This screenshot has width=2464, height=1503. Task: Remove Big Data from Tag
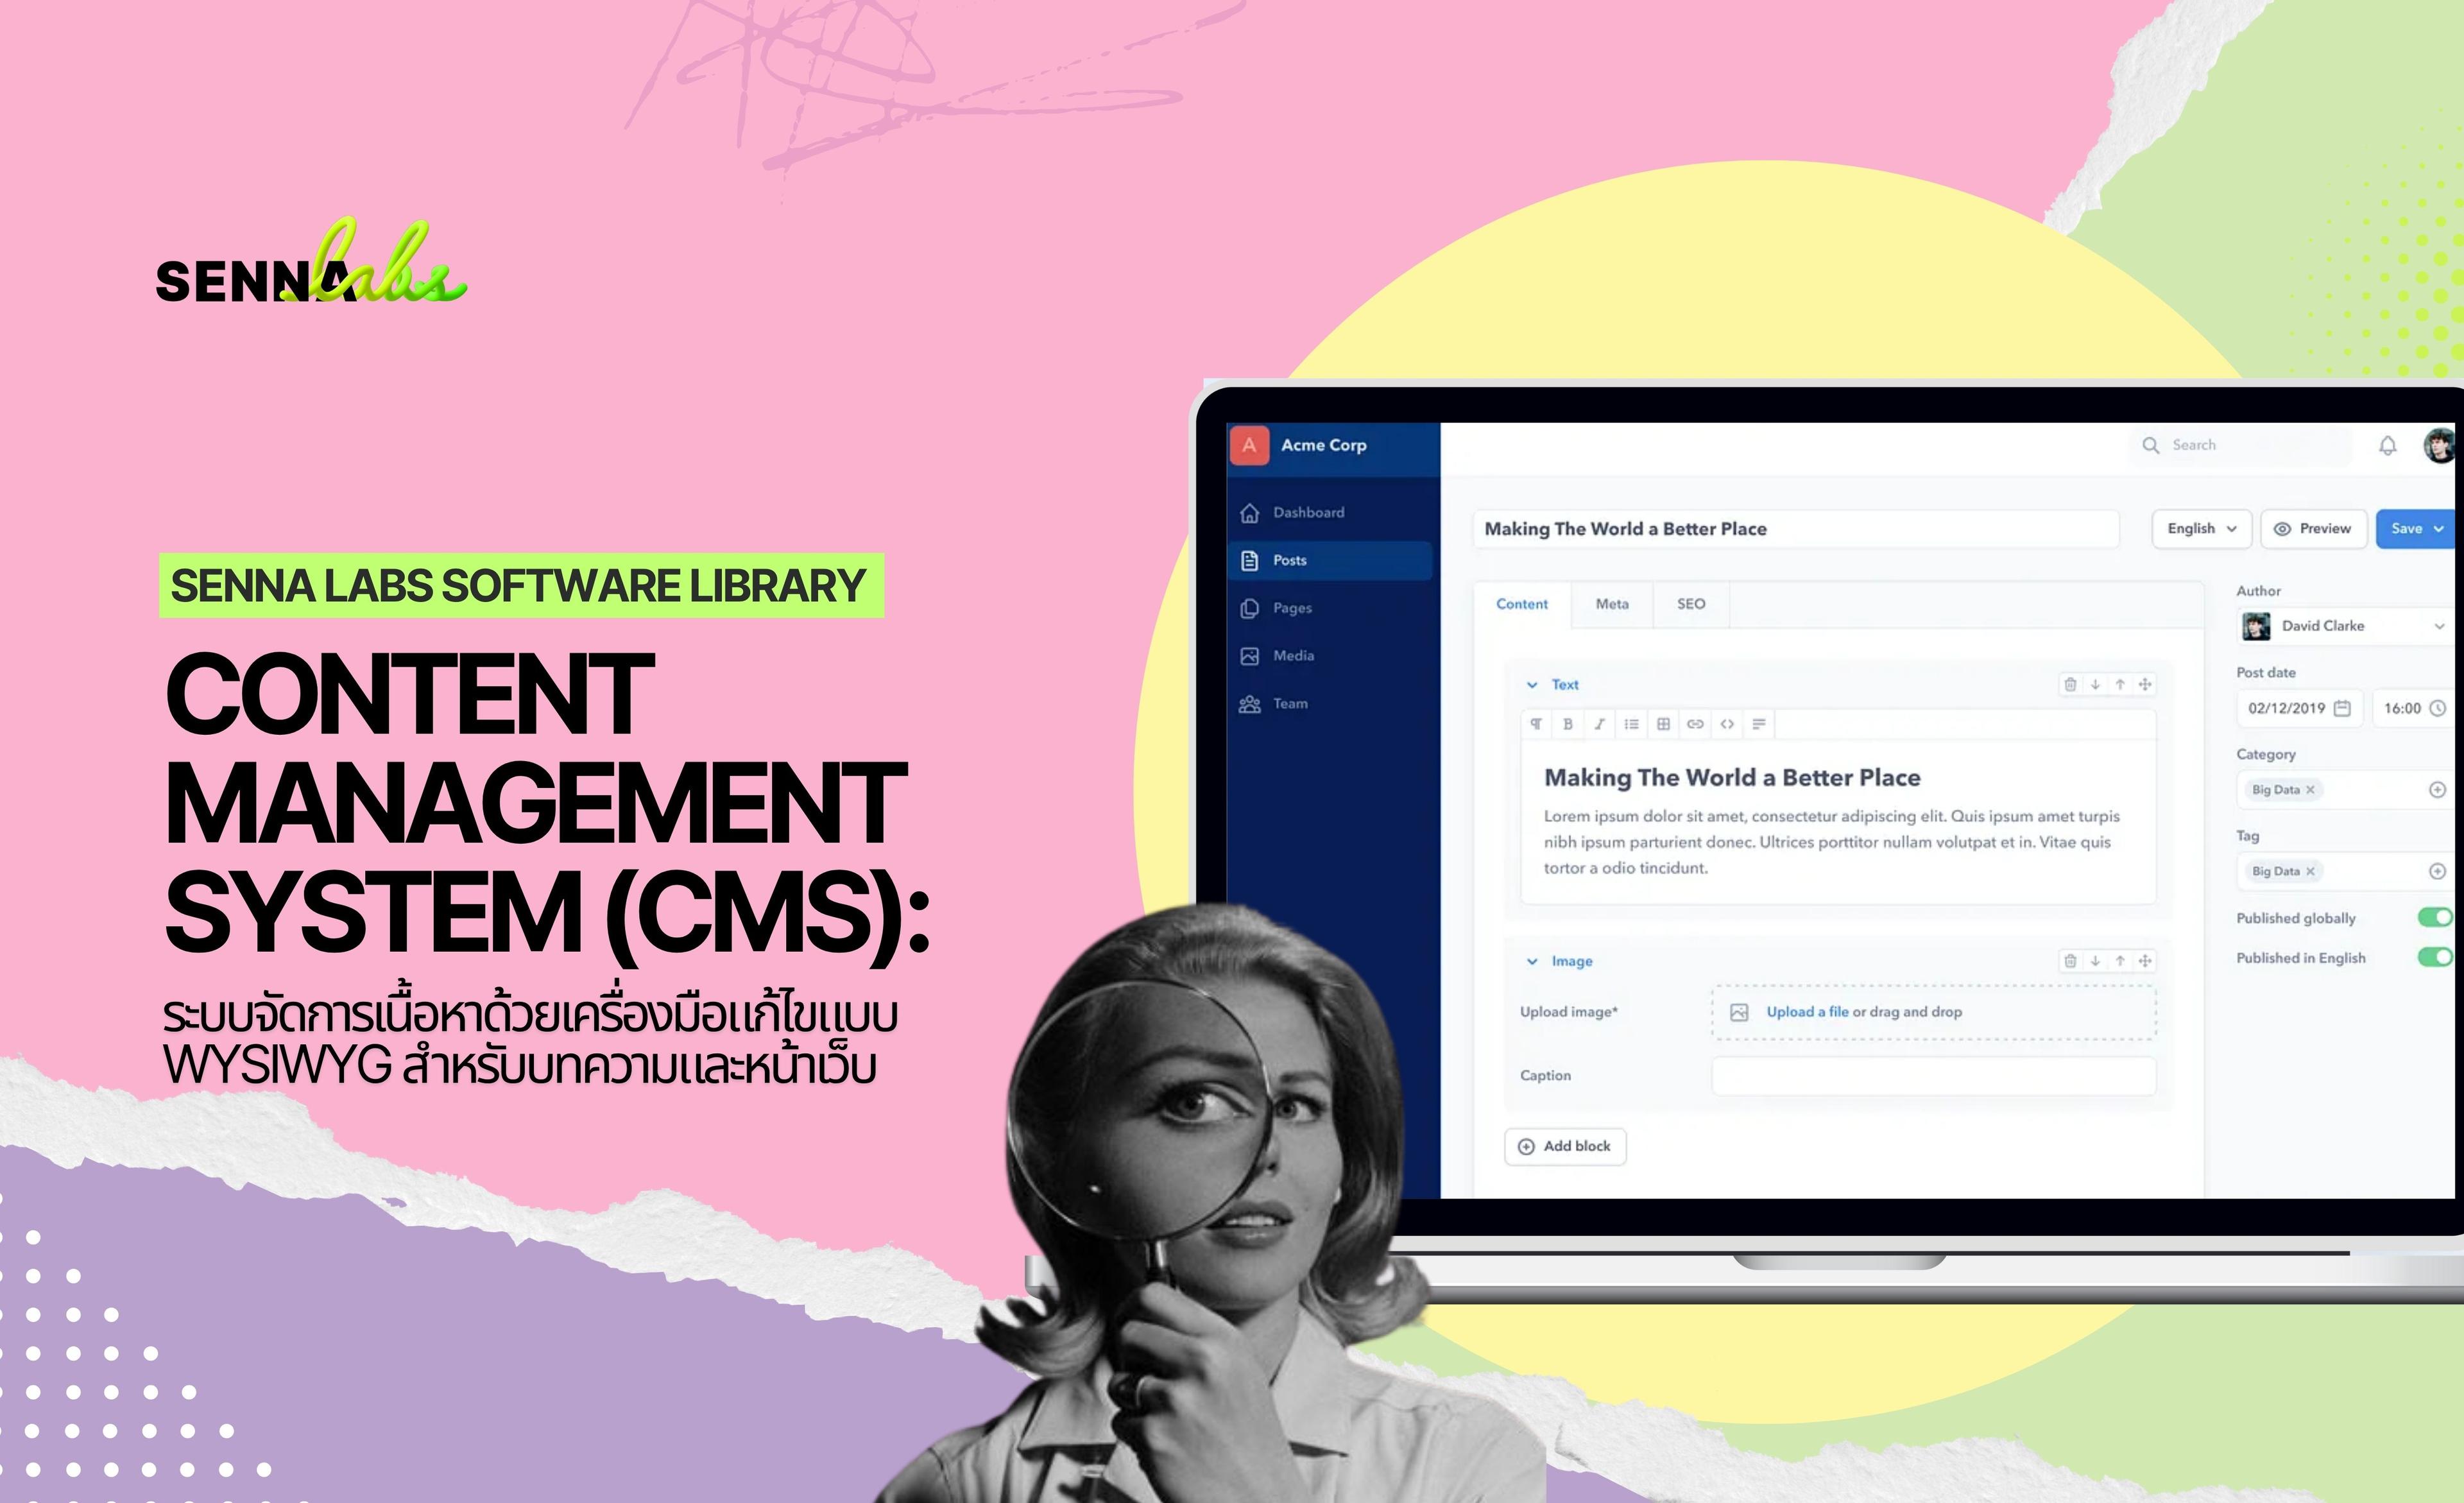coord(2310,872)
